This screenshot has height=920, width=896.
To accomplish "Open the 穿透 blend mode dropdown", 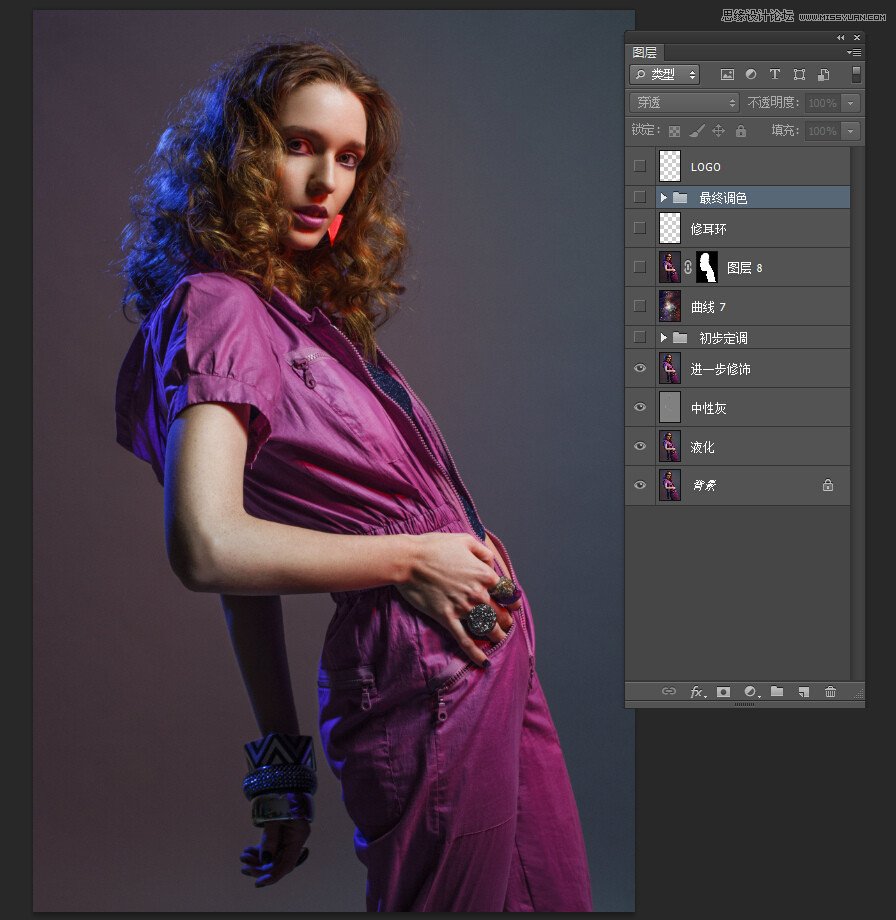I will click(684, 103).
